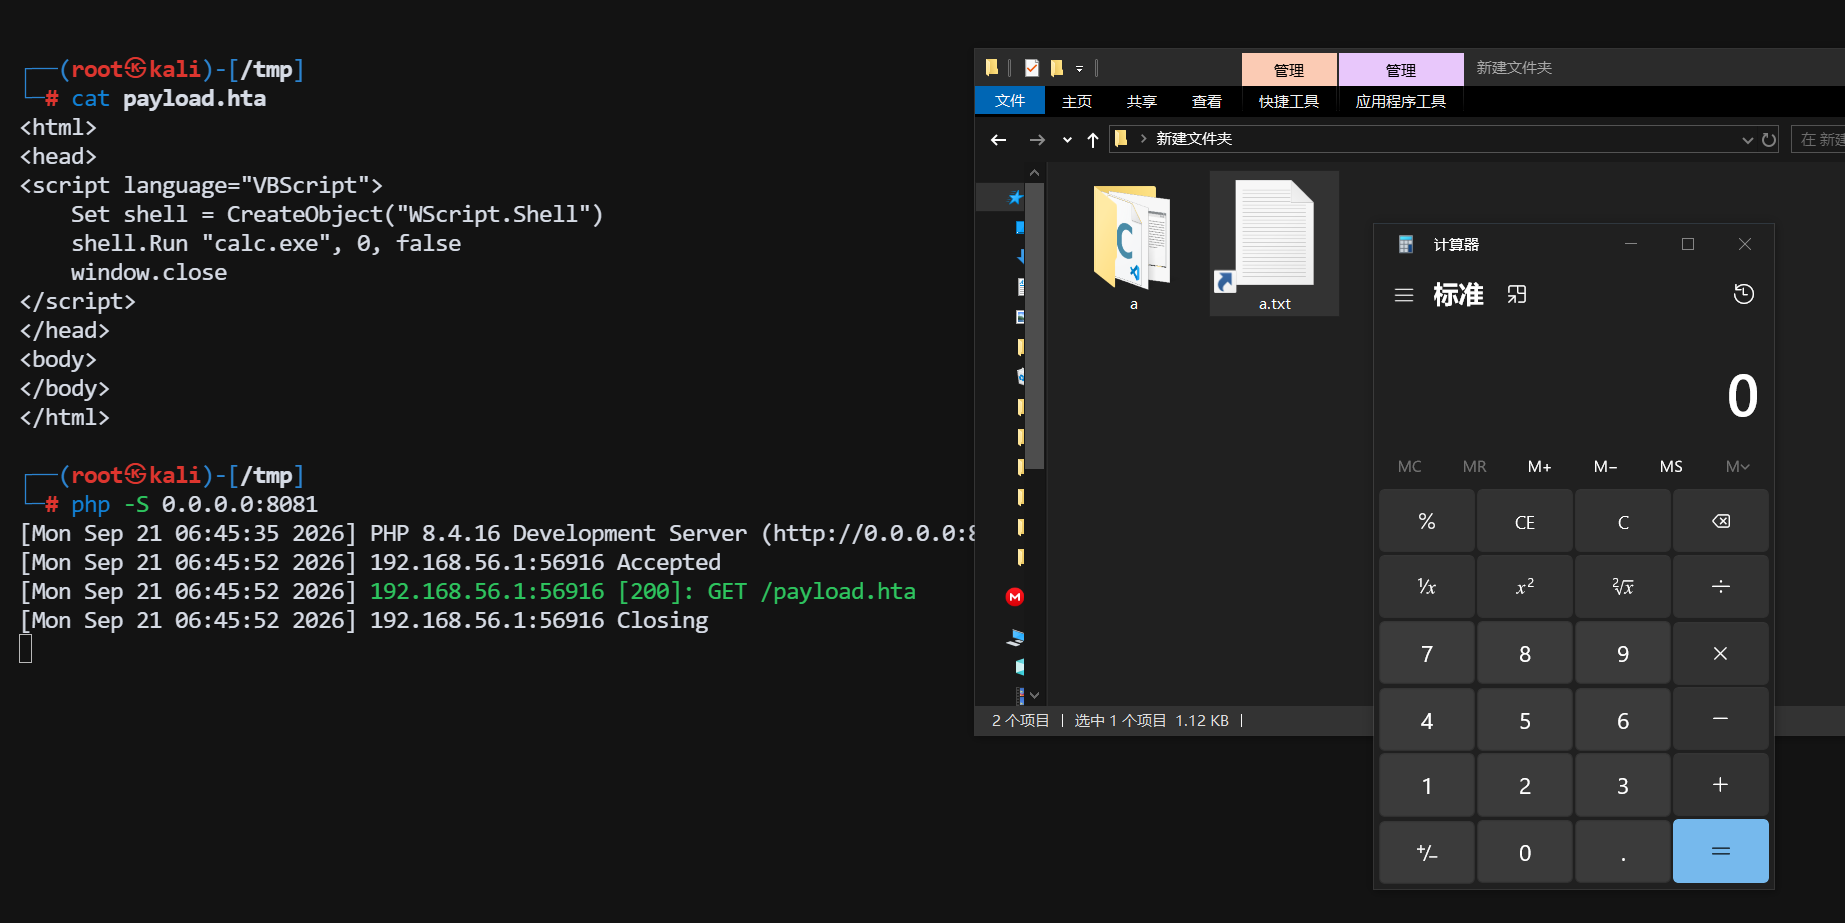Click calculator digit 9
Screen dimensions: 1845x923
pyautogui.click(x=1623, y=653)
